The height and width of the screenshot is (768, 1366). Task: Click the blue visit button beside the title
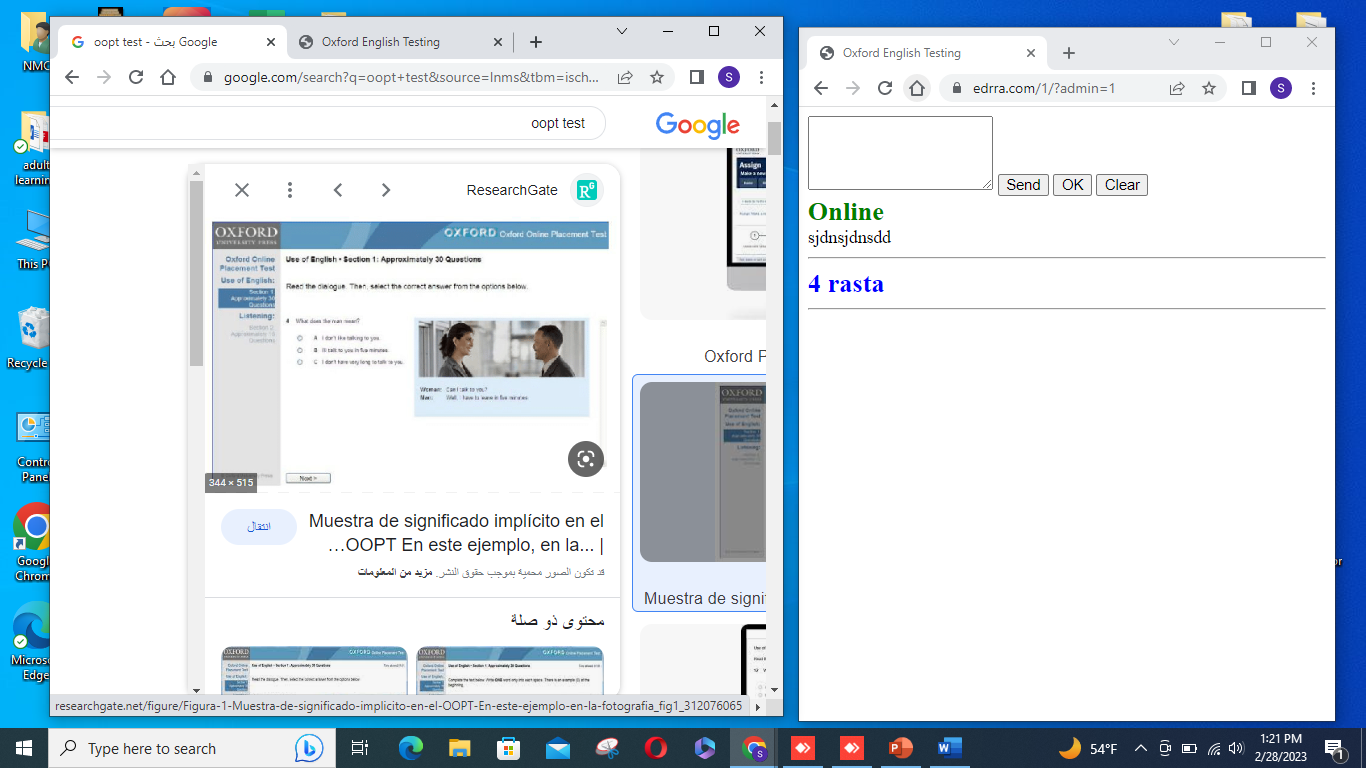(259, 527)
